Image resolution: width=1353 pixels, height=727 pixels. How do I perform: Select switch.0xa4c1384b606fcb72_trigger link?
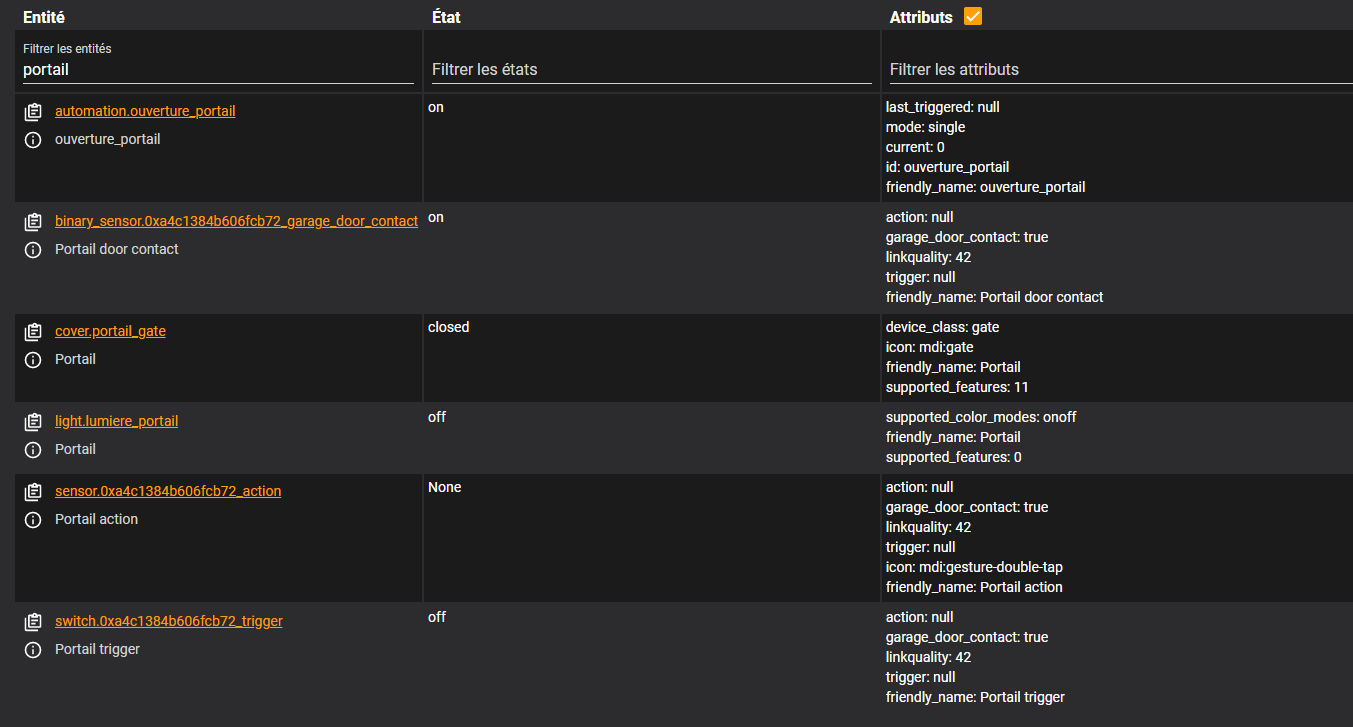[169, 621]
